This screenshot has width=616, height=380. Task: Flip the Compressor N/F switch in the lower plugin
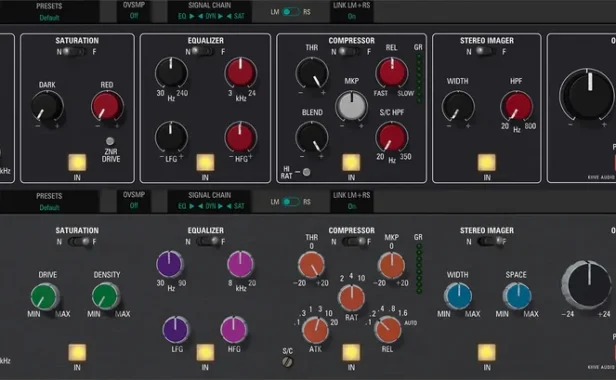tap(355, 242)
